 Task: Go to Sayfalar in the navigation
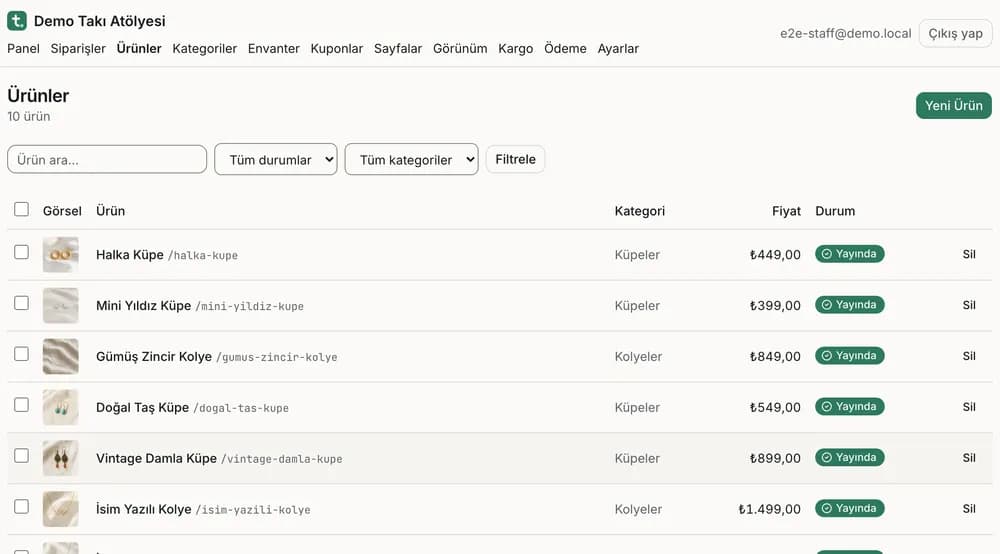[398, 48]
